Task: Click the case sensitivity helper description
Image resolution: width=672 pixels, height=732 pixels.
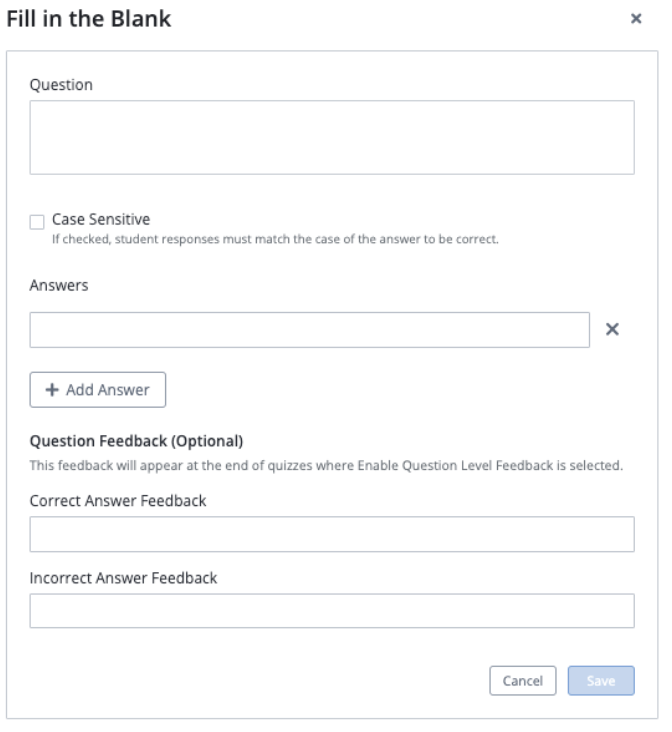Action: point(275,239)
